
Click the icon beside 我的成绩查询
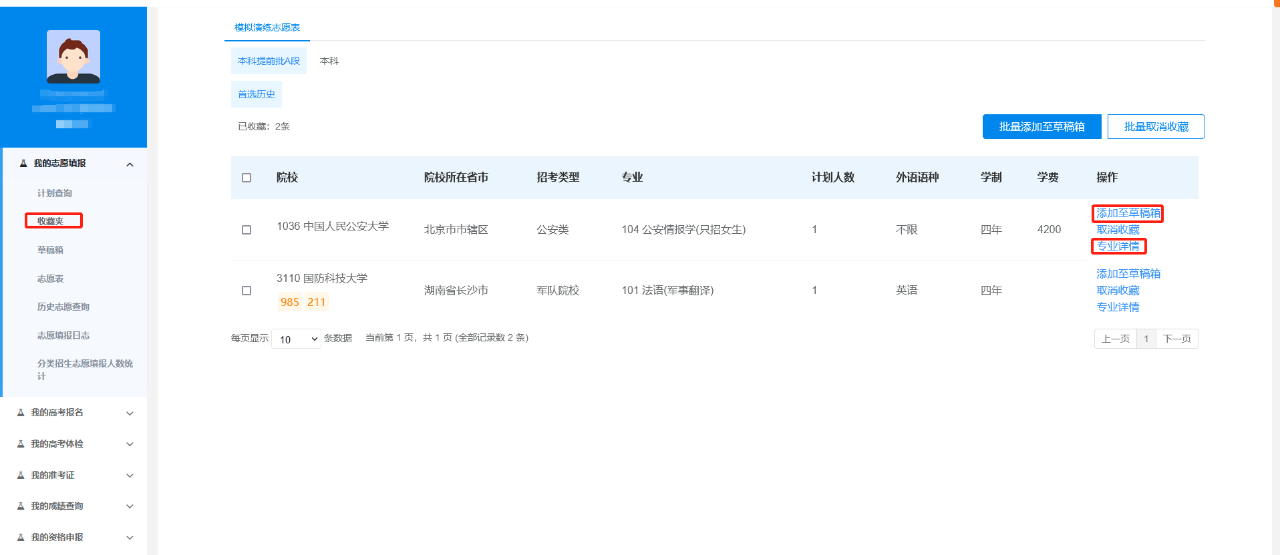point(22,506)
